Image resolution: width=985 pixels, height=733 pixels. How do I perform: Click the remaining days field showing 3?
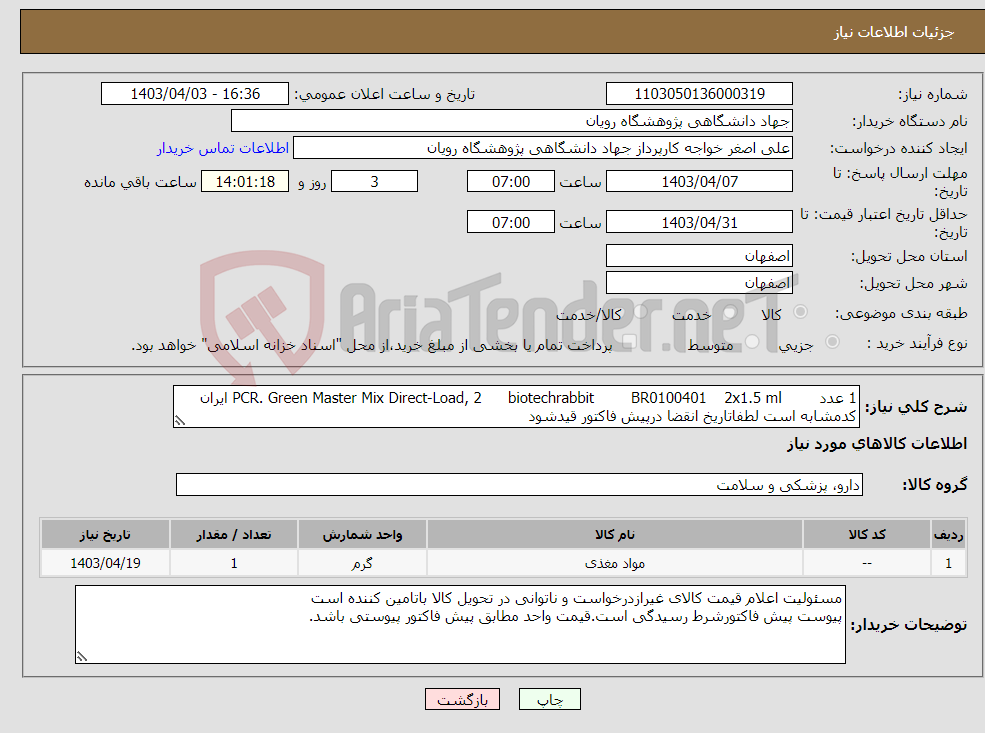pos(374,182)
